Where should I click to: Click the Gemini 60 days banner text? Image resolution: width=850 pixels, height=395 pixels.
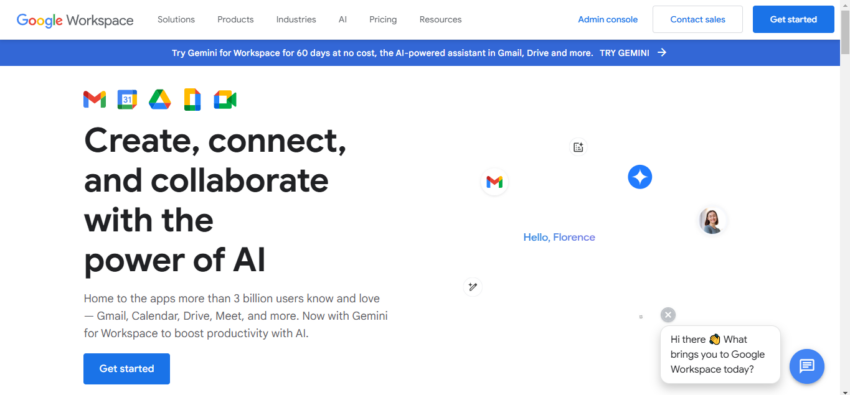[382, 53]
